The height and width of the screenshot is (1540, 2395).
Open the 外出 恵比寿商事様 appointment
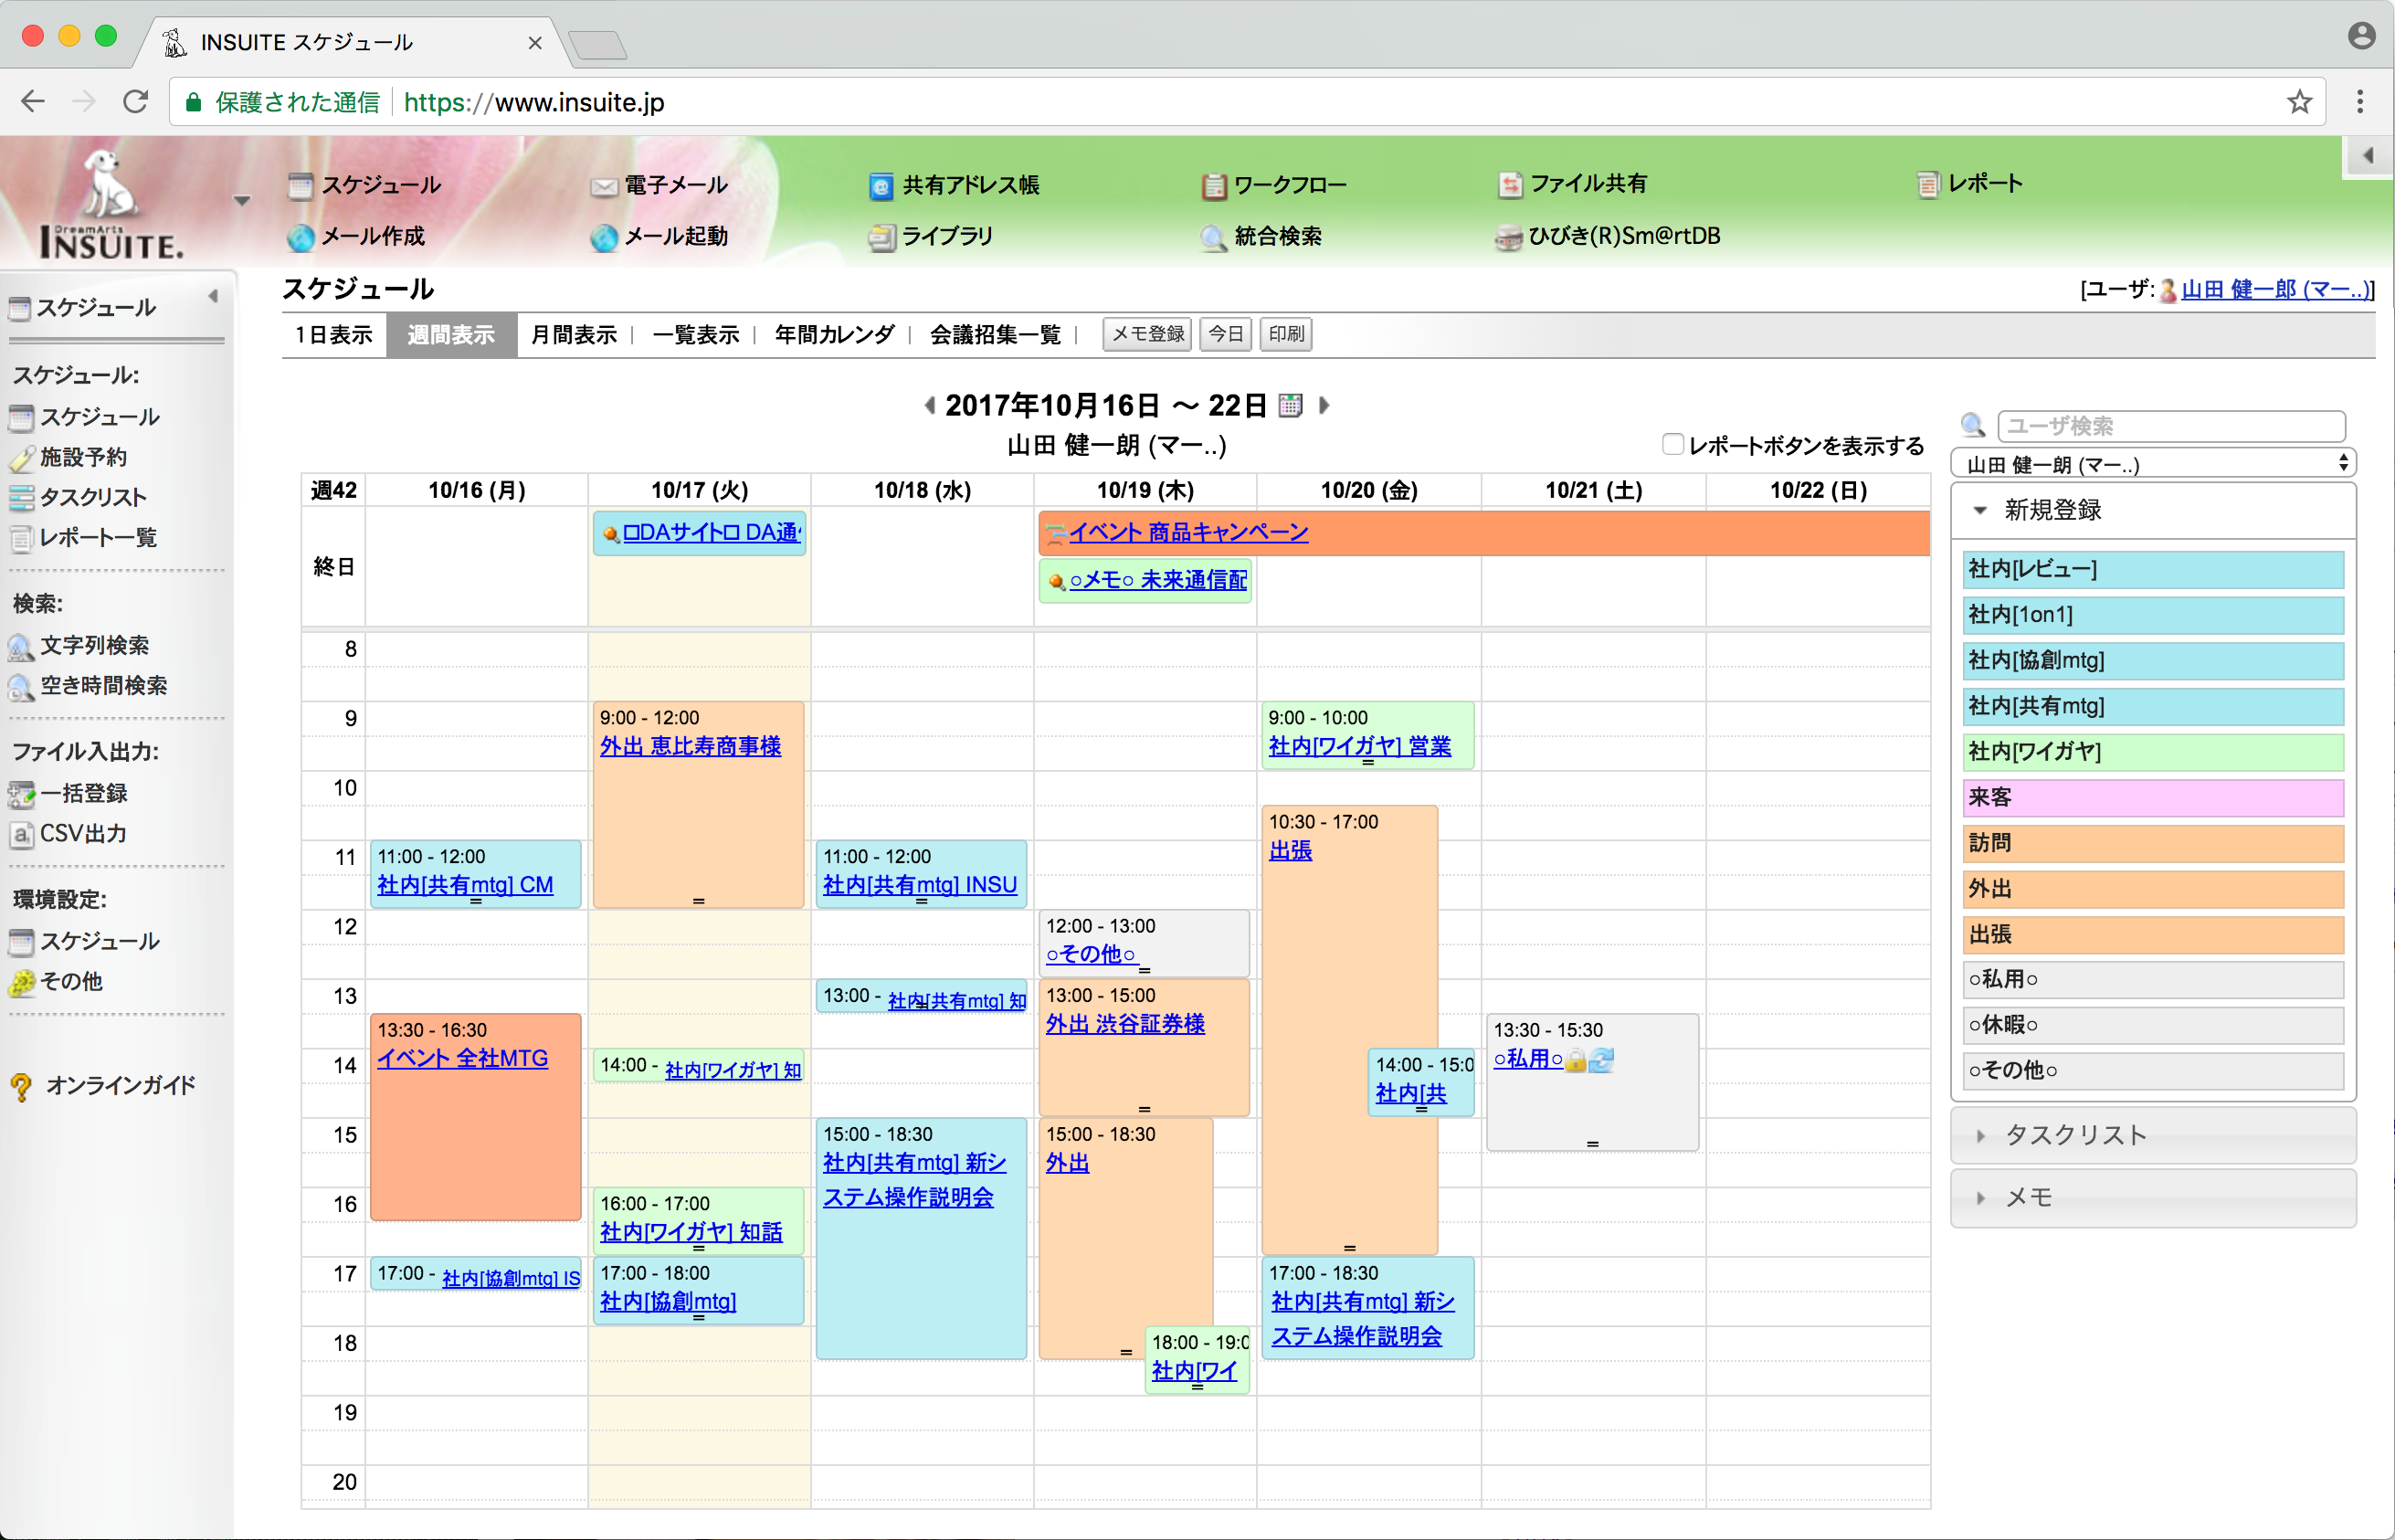tap(690, 746)
